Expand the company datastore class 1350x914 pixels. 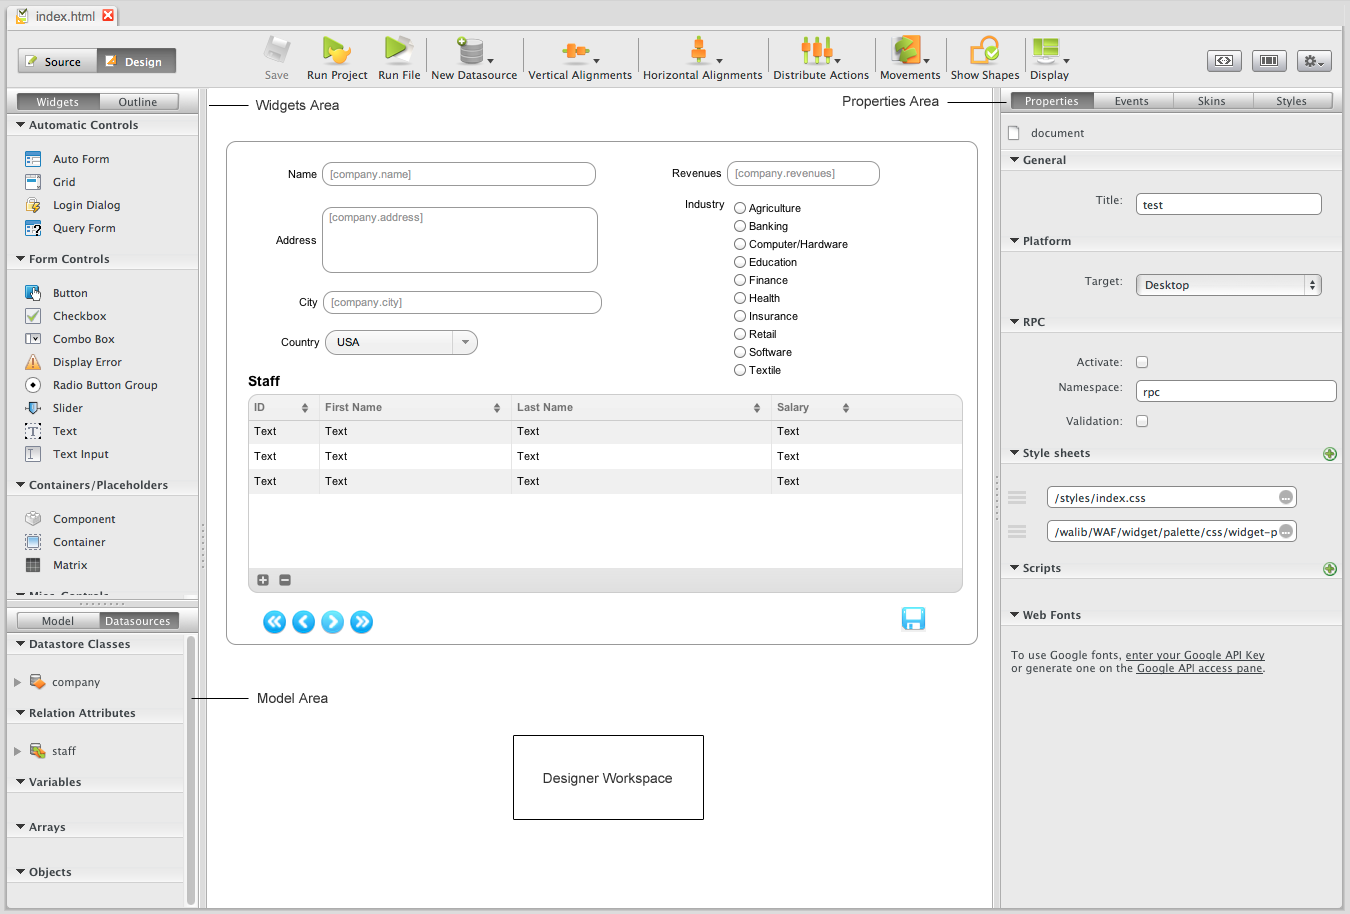[x=18, y=682]
